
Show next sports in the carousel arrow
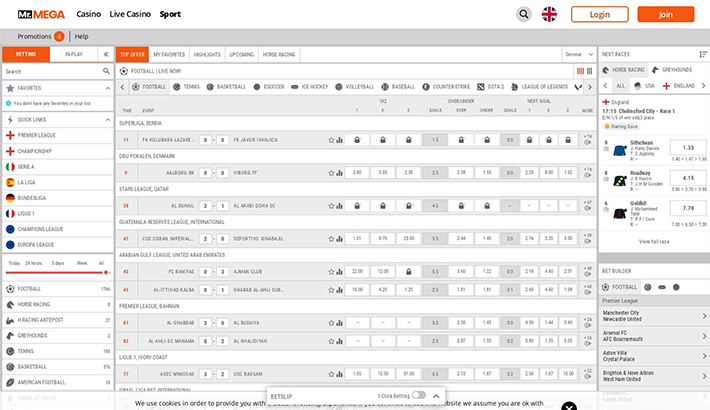(x=590, y=87)
